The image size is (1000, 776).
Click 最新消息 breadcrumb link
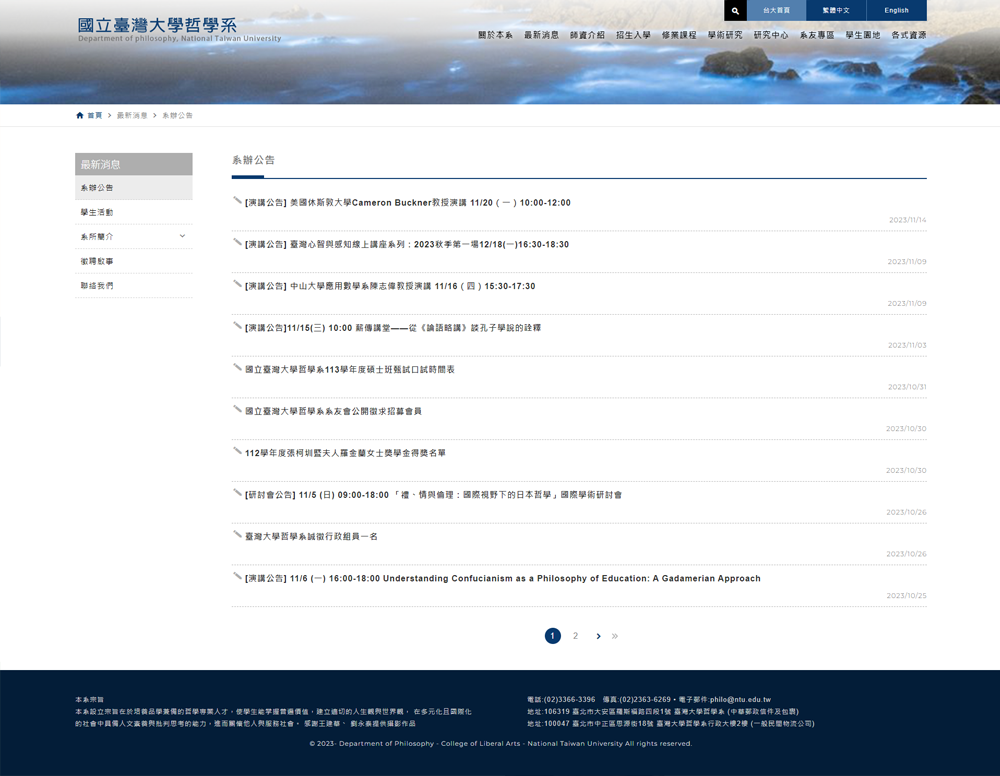[x=132, y=115]
